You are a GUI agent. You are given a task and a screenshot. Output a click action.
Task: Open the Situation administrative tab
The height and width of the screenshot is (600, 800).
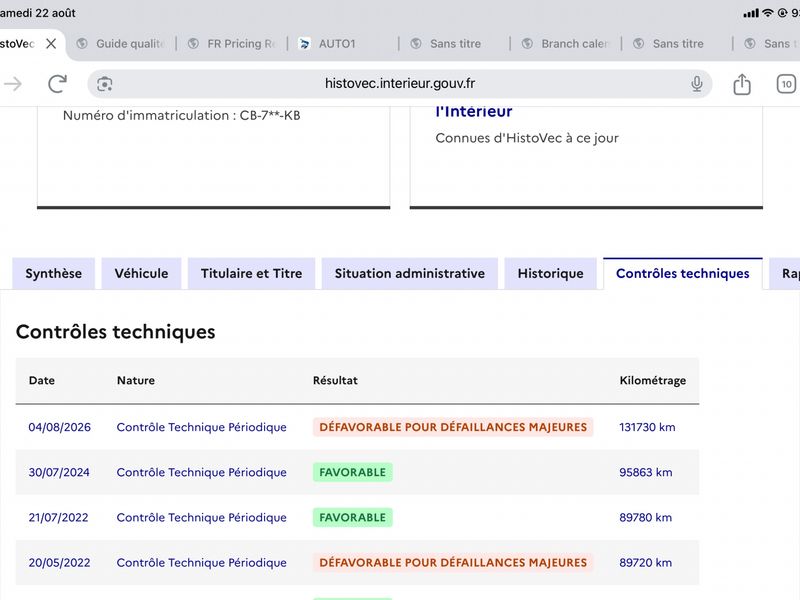410,273
